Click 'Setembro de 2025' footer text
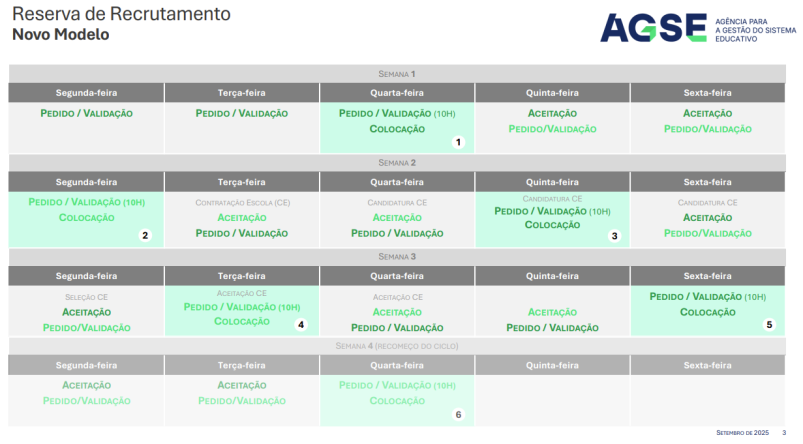Screen dimensions: 803x444 [x=744, y=432]
